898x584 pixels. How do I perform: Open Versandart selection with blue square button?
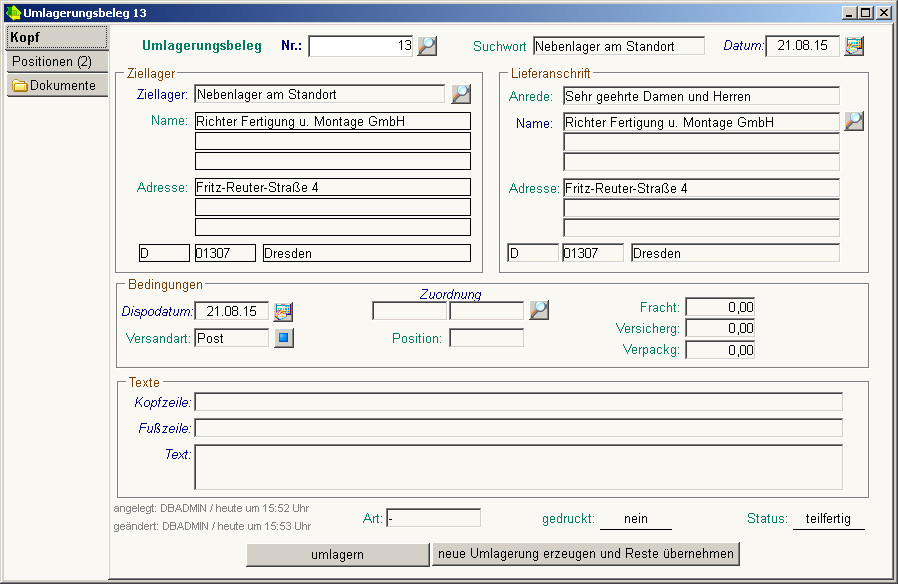(283, 338)
